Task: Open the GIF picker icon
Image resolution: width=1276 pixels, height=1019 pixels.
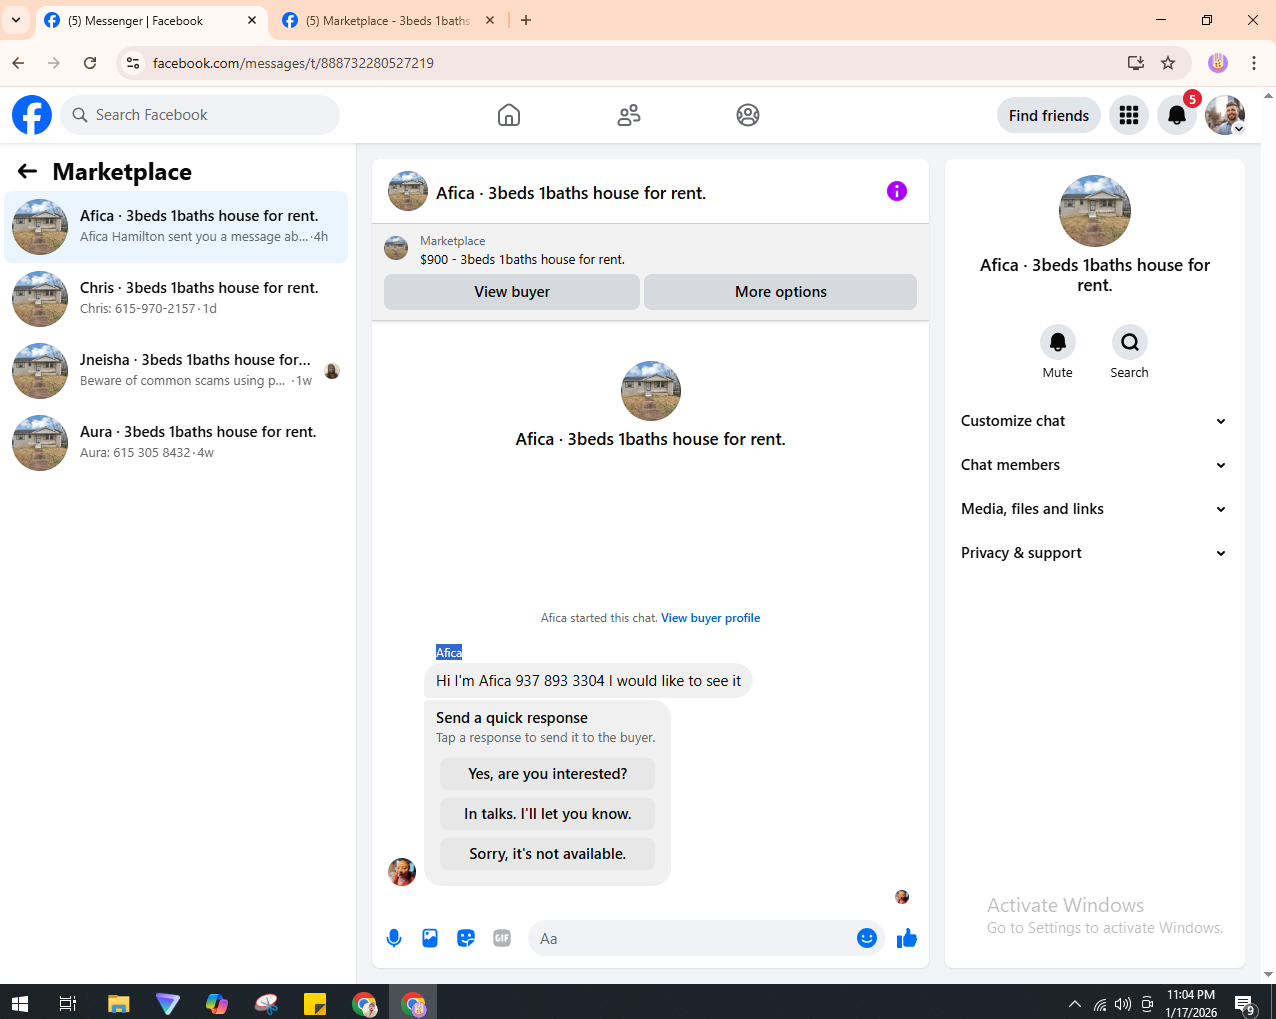Action: point(502,938)
